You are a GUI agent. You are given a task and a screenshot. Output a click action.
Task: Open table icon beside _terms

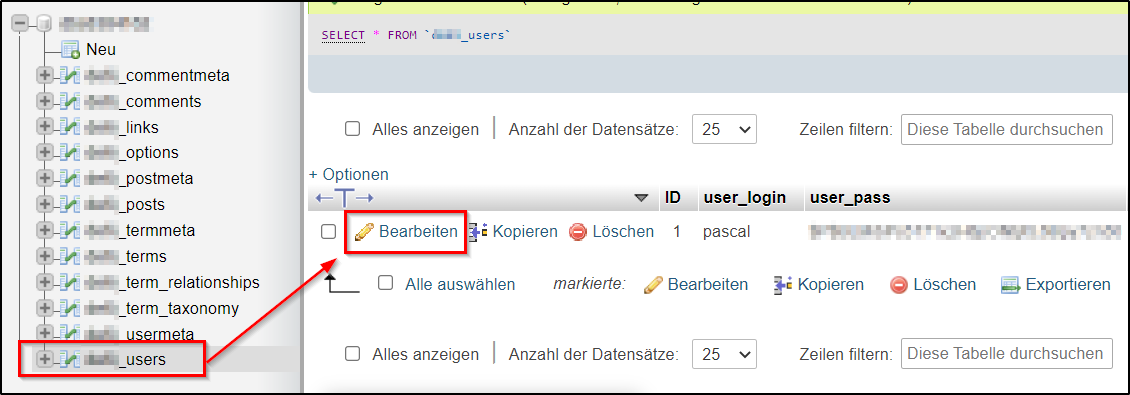(70, 257)
